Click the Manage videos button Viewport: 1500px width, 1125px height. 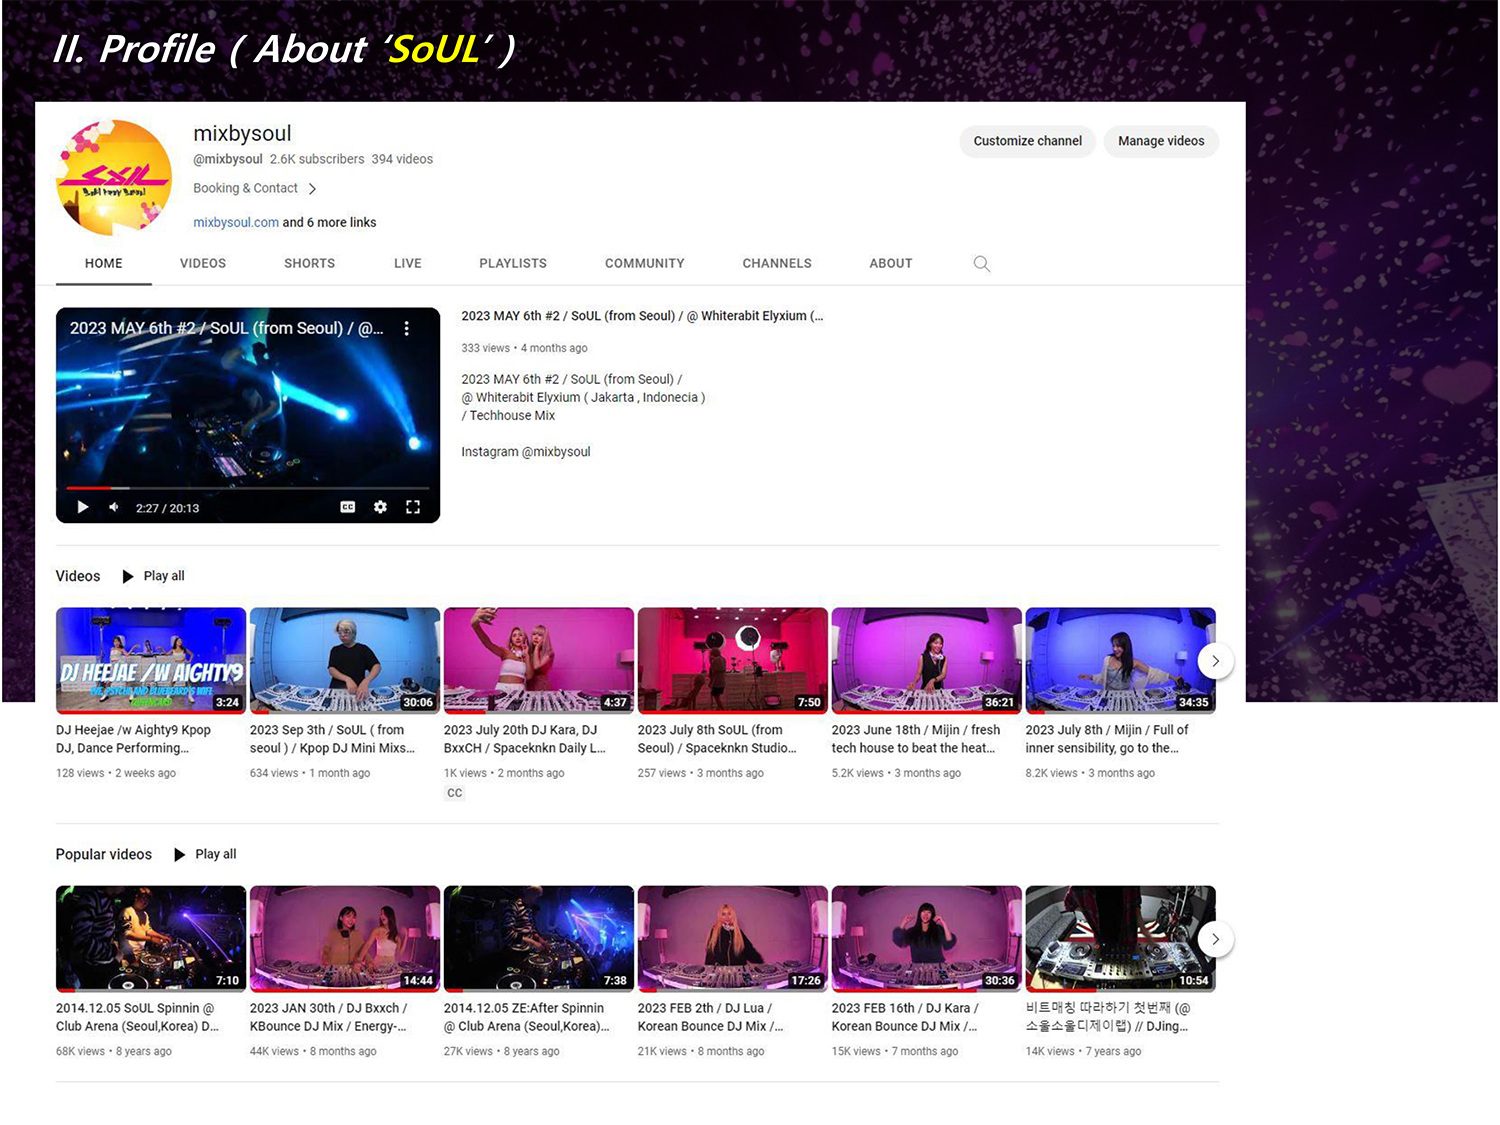click(x=1161, y=141)
